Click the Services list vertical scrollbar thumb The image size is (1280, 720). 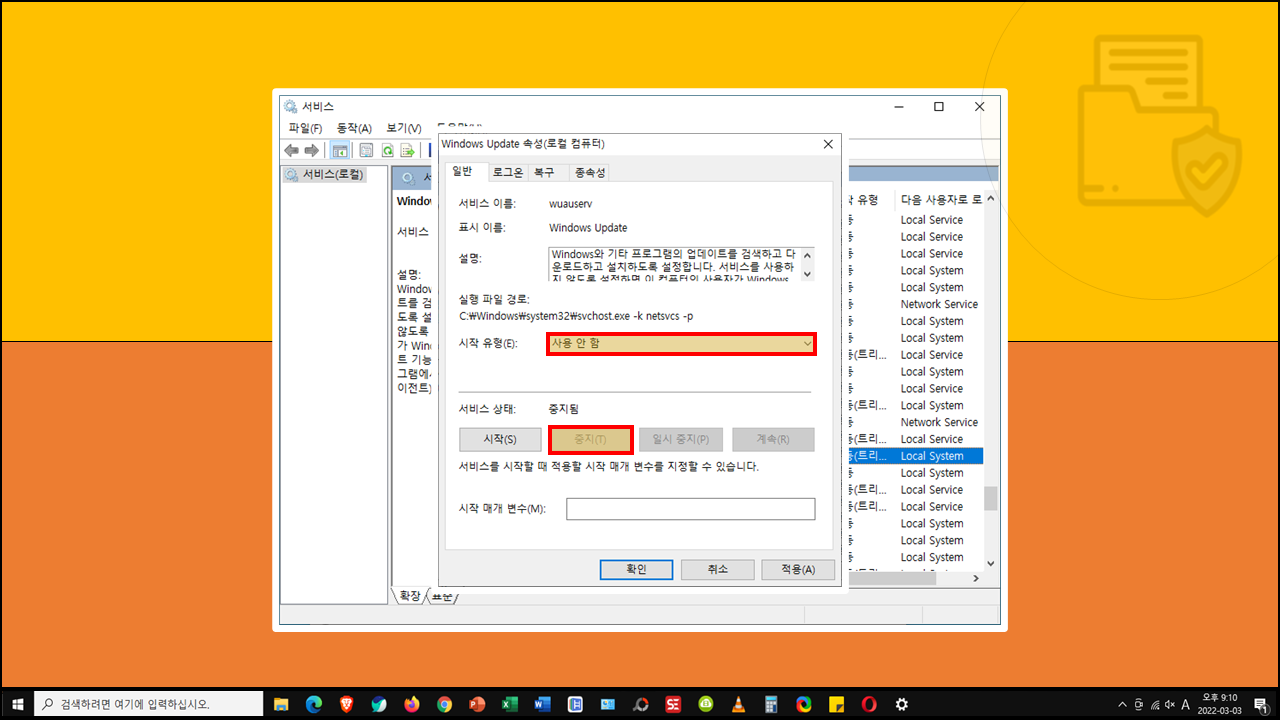[x=990, y=498]
